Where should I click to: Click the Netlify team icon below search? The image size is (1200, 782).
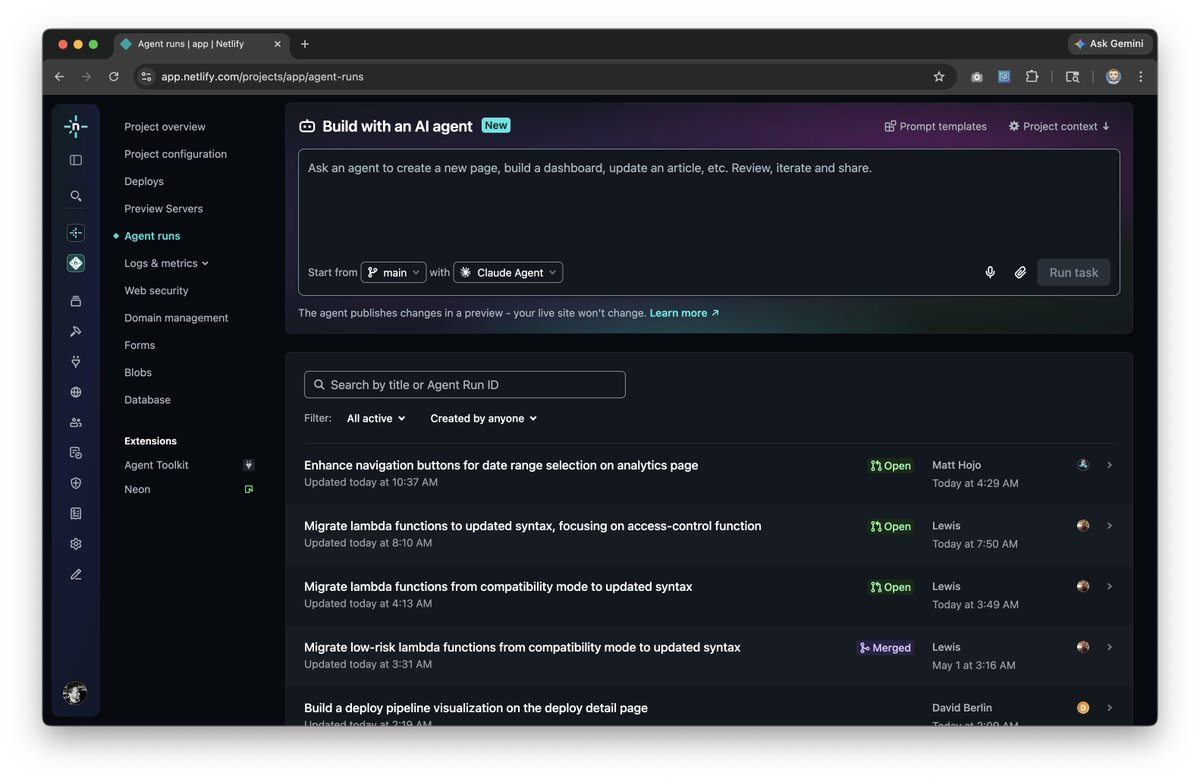point(76,233)
